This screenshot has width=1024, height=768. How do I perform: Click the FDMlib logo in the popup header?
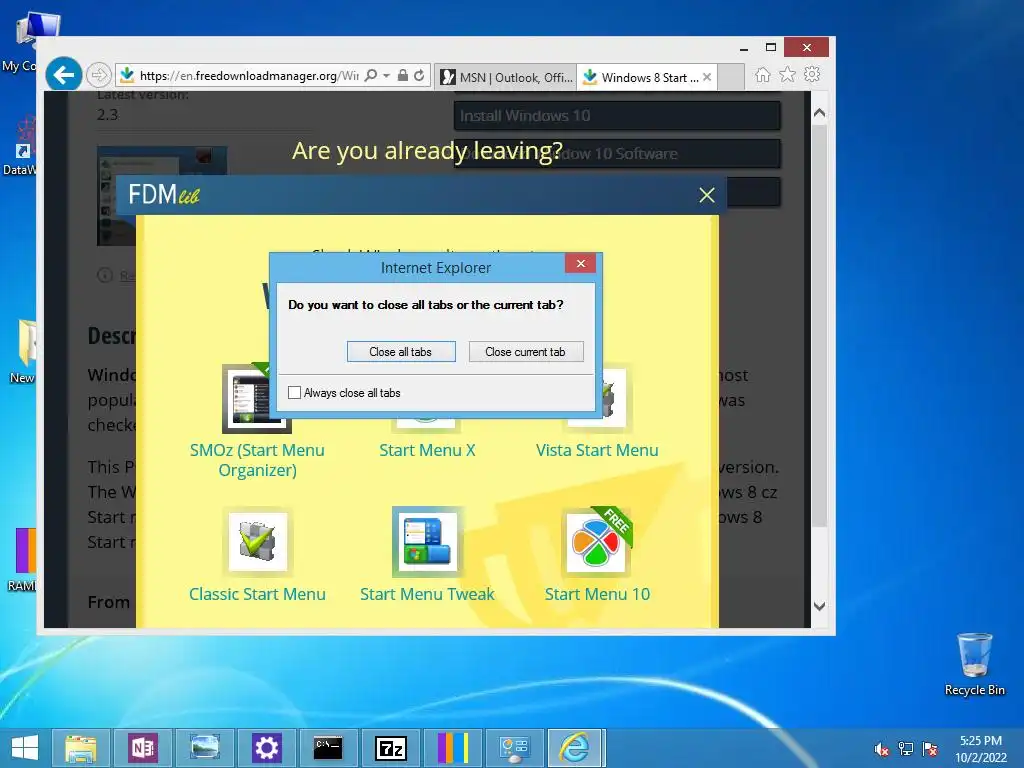coord(163,194)
